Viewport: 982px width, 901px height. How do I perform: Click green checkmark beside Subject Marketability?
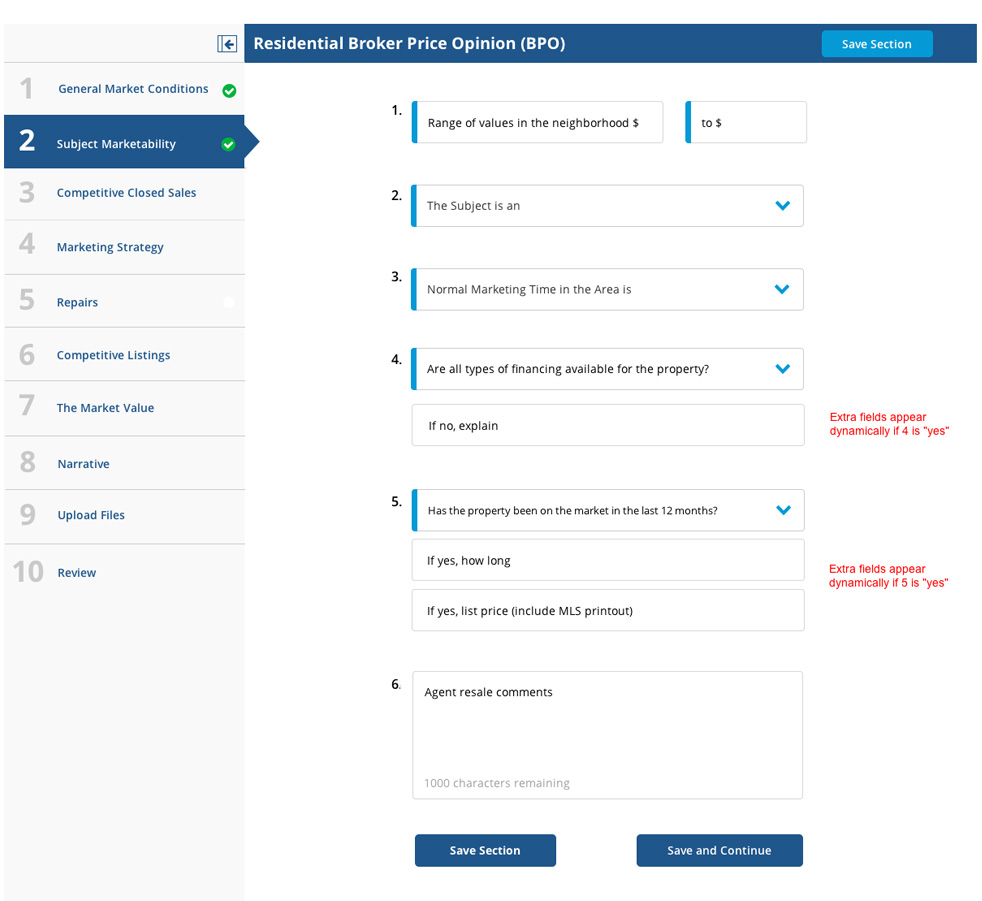[228, 145]
